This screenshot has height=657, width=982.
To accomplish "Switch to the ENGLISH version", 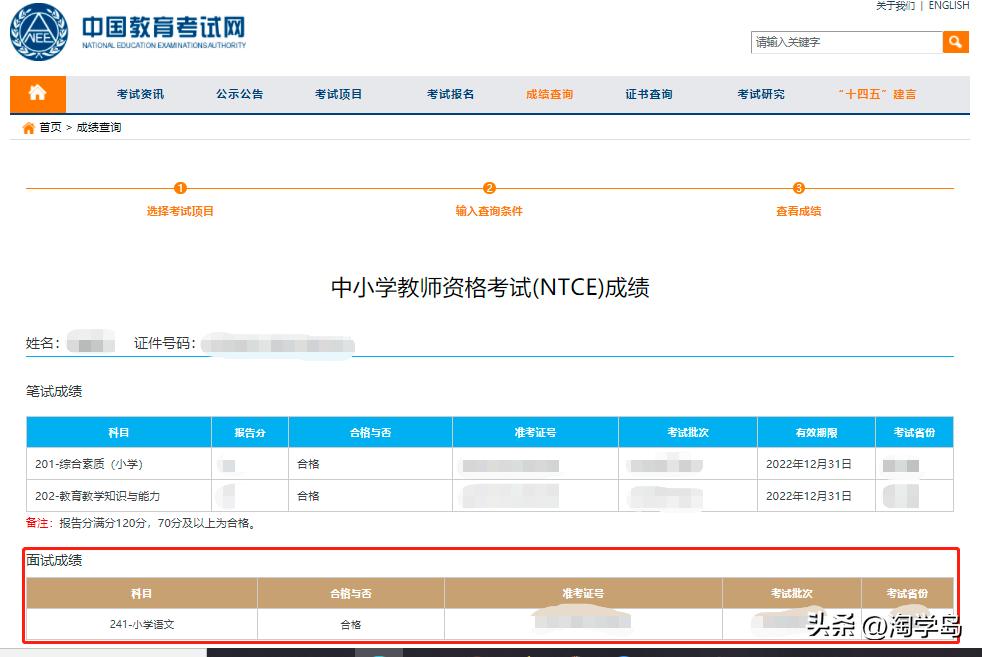I will pyautogui.click(x=946, y=7).
